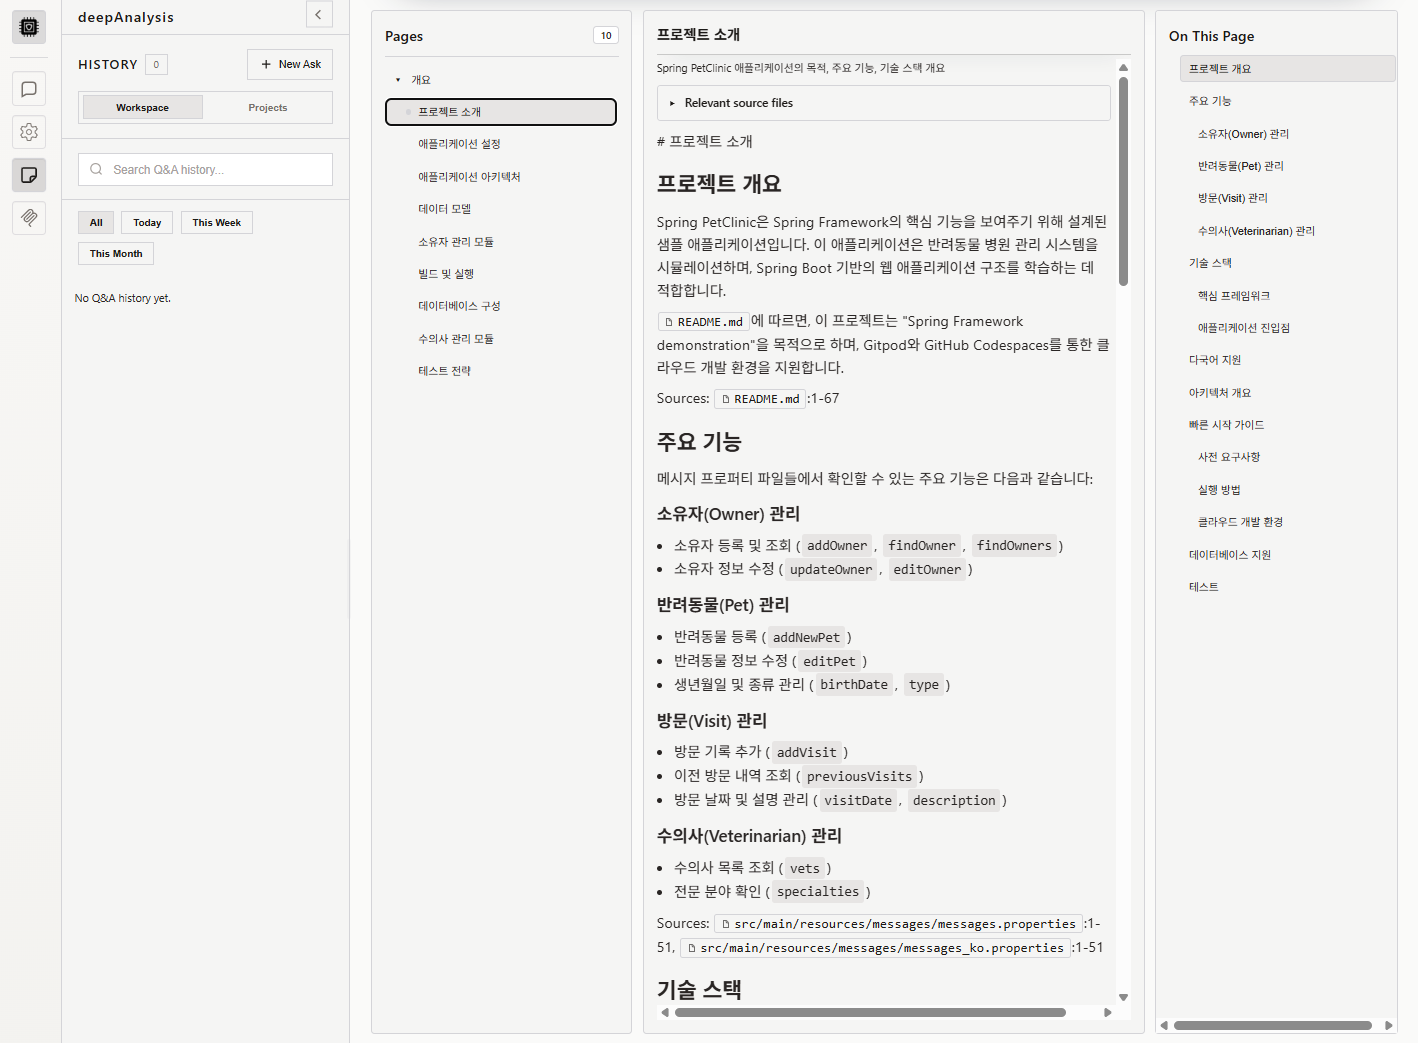The width and height of the screenshot is (1418, 1043).
Task: Click the Pages count badge 10
Action: click(606, 35)
